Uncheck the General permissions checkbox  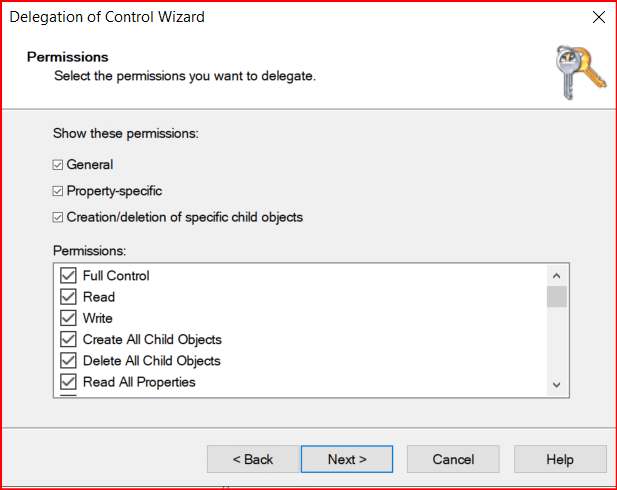pyautogui.click(x=58, y=165)
